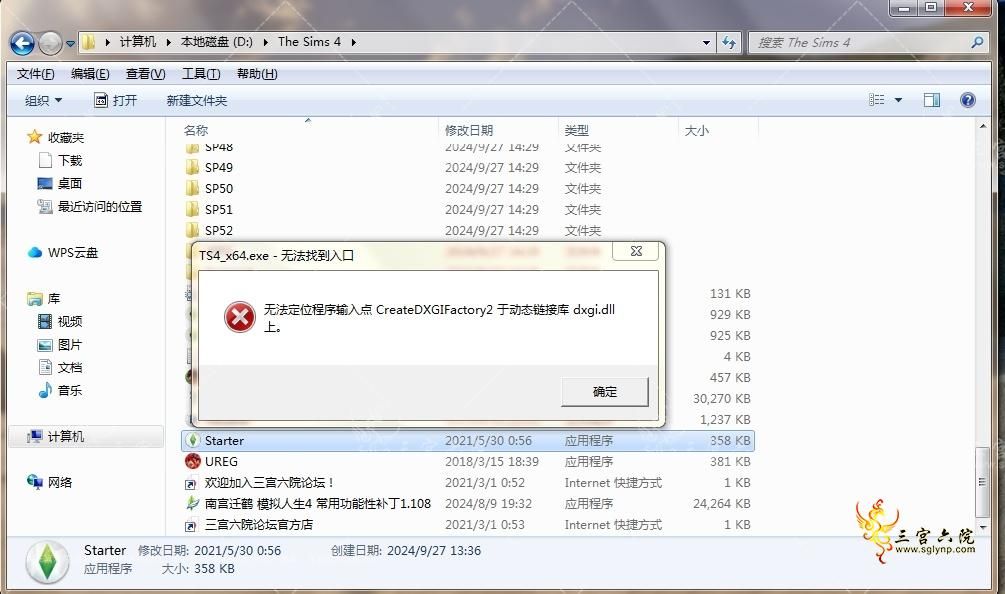Select 本地磁盘 (D:) in the breadcrumb
Screen dimensions: 1005x594
coord(217,42)
